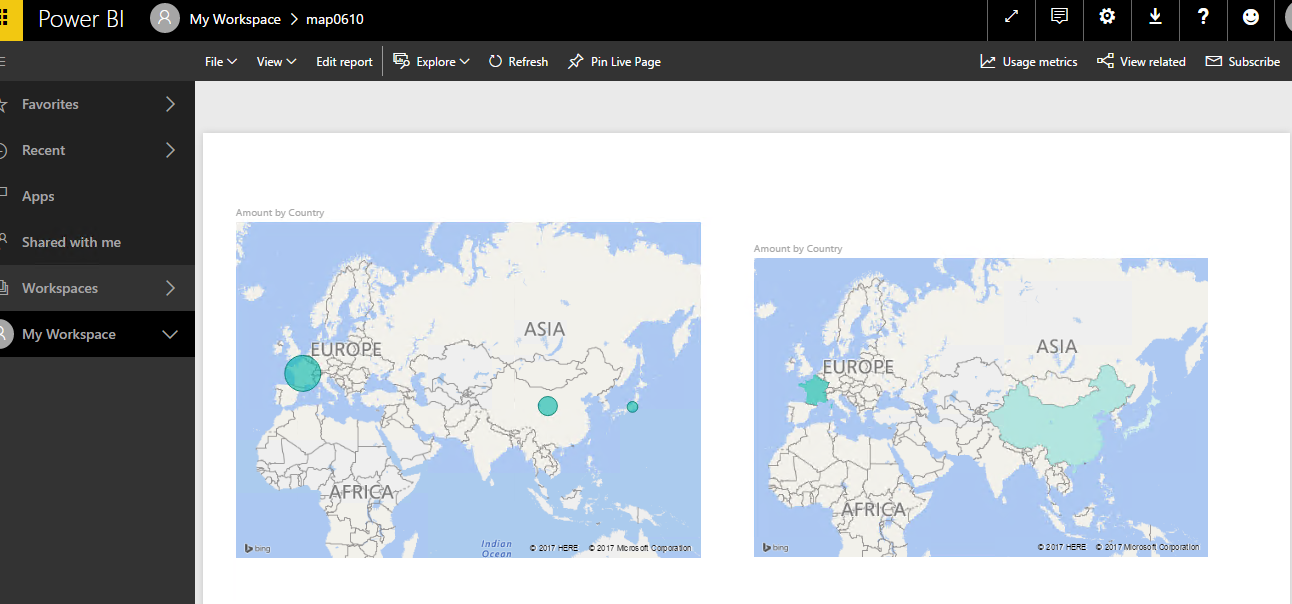Open the help question mark icon
Screen dimensions: 1292x604
click(1203, 17)
